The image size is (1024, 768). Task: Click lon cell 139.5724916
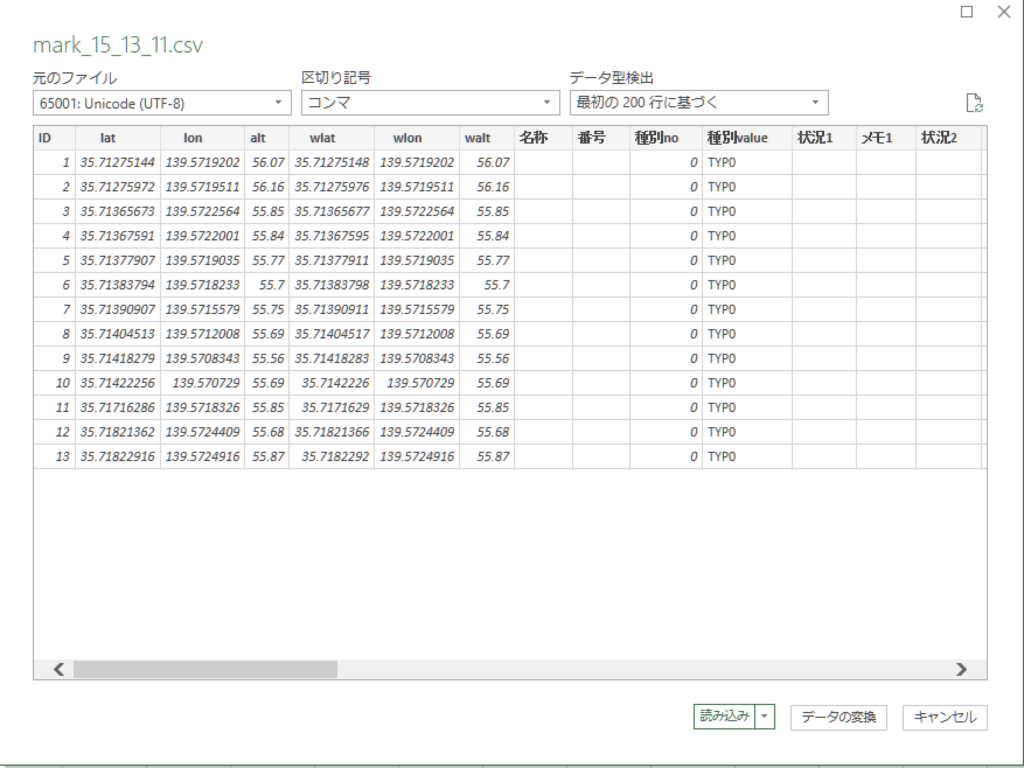click(x=202, y=456)
